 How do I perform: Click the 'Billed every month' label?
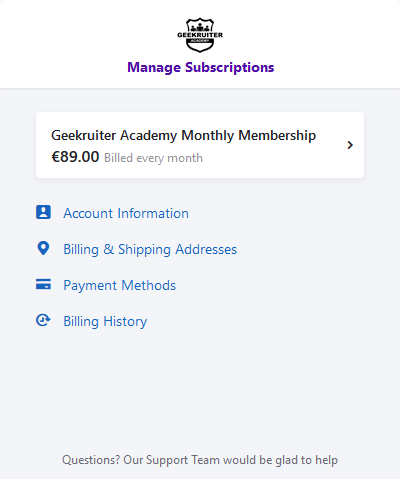click(x=153, y=158)
